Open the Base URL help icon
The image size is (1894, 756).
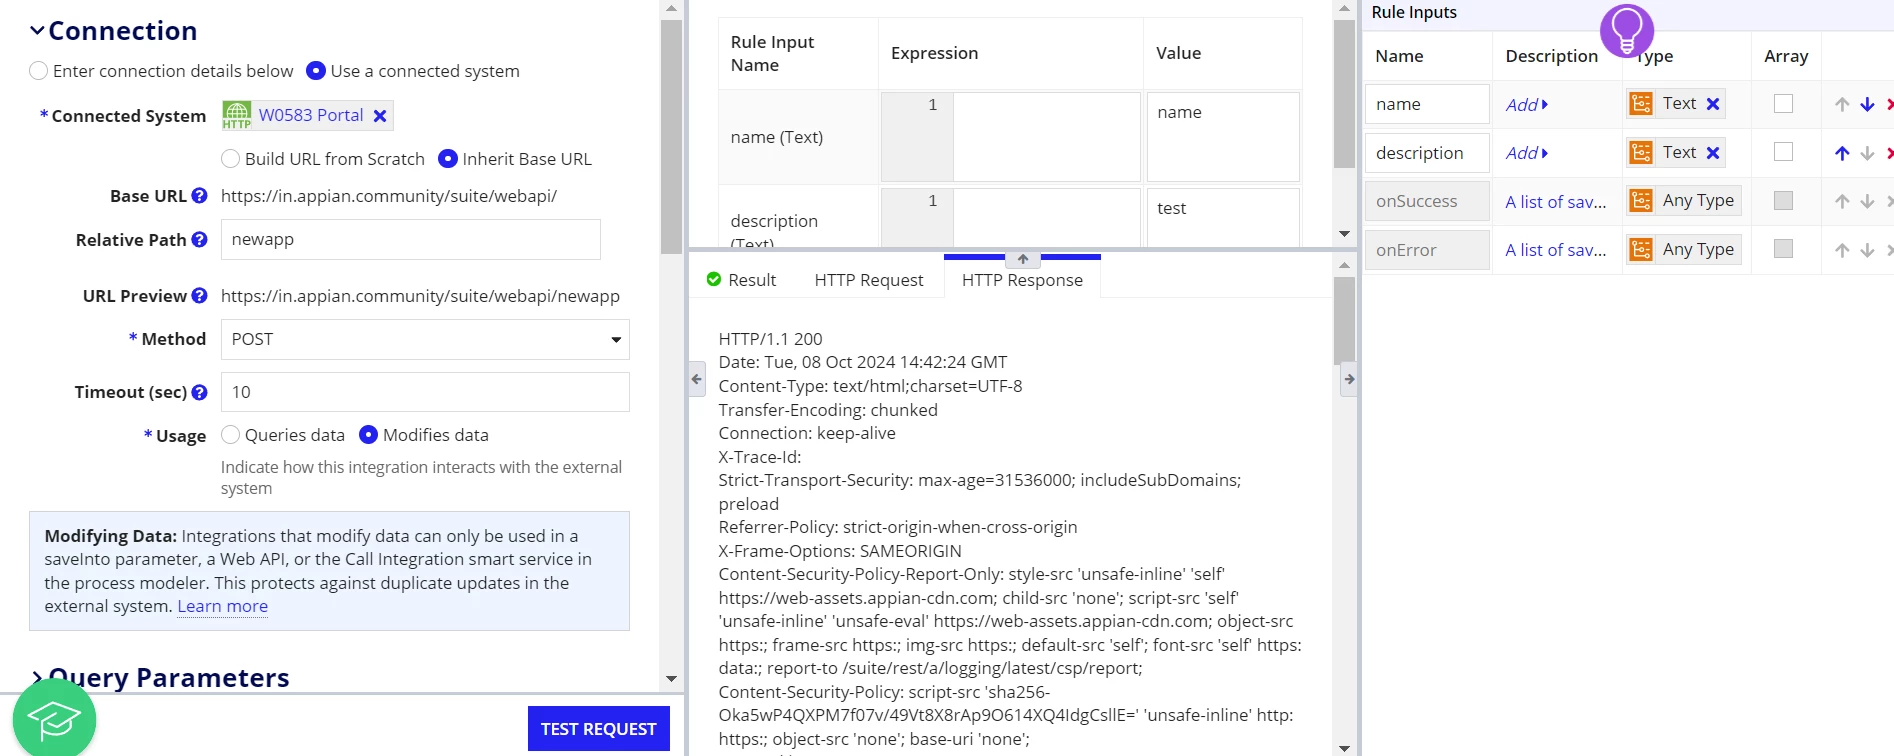tap(199, 196)
